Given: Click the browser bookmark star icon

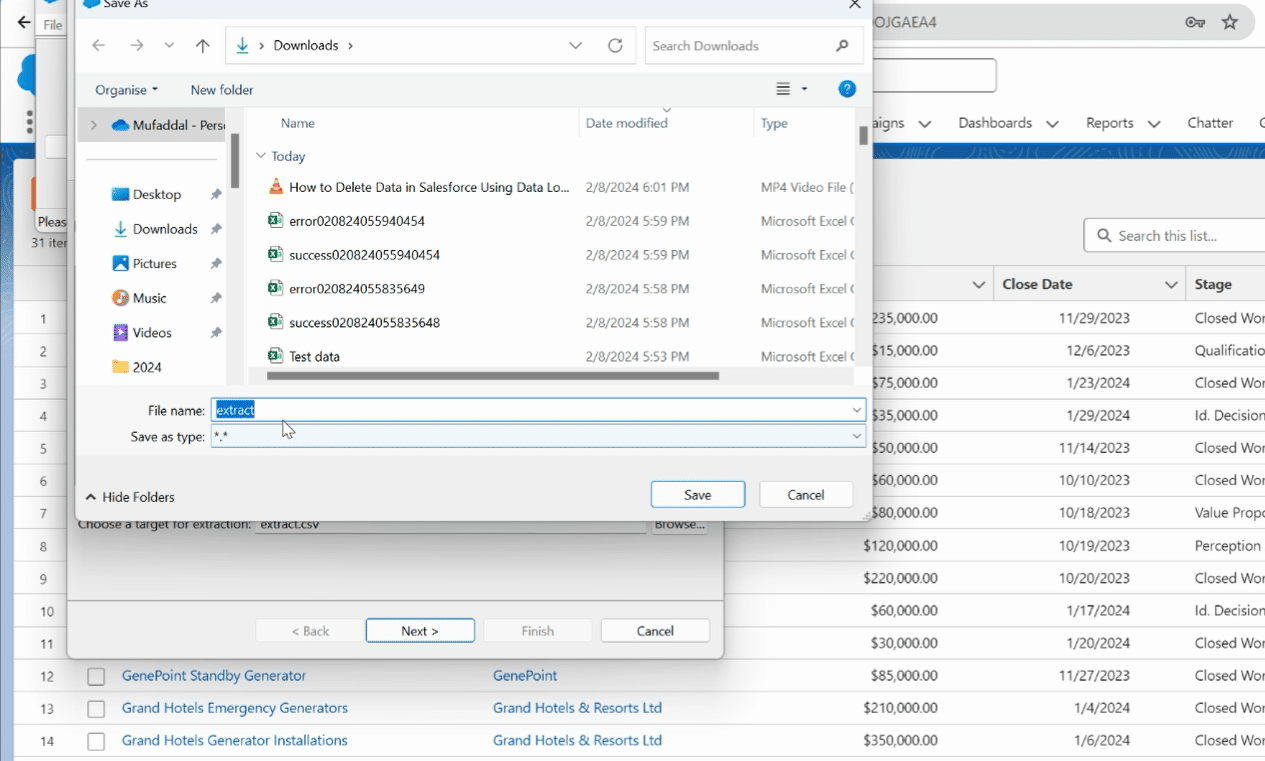Looking at the screenshot, I should click(x=1229, y=22).
